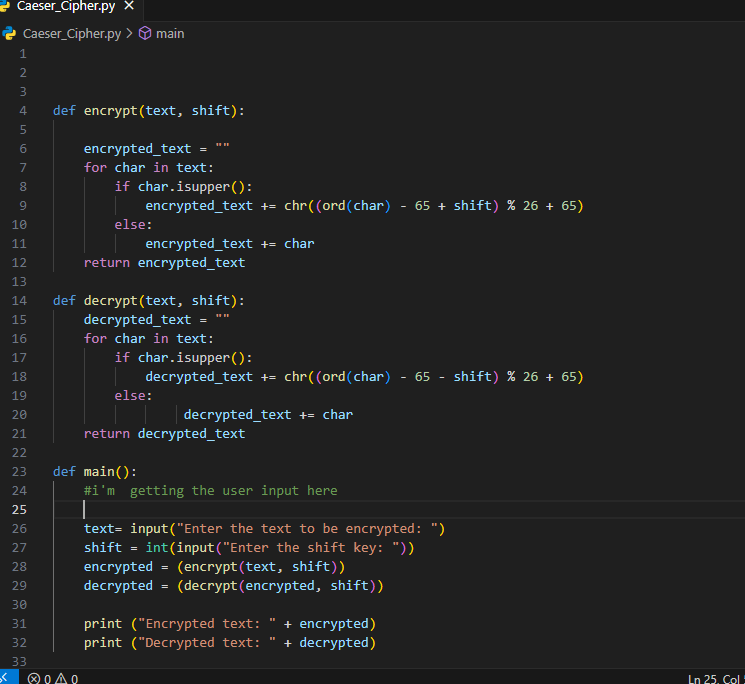
Task: Click 'encrypted_text += char' on line 11
Action: click(230, 244)
